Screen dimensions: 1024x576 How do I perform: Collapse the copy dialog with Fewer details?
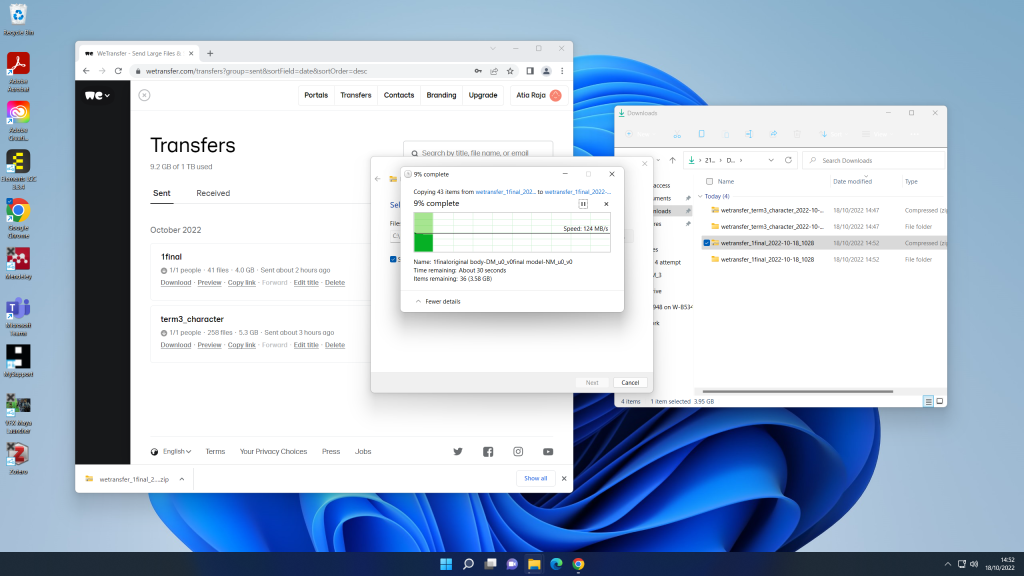click(x=438, y=302)
